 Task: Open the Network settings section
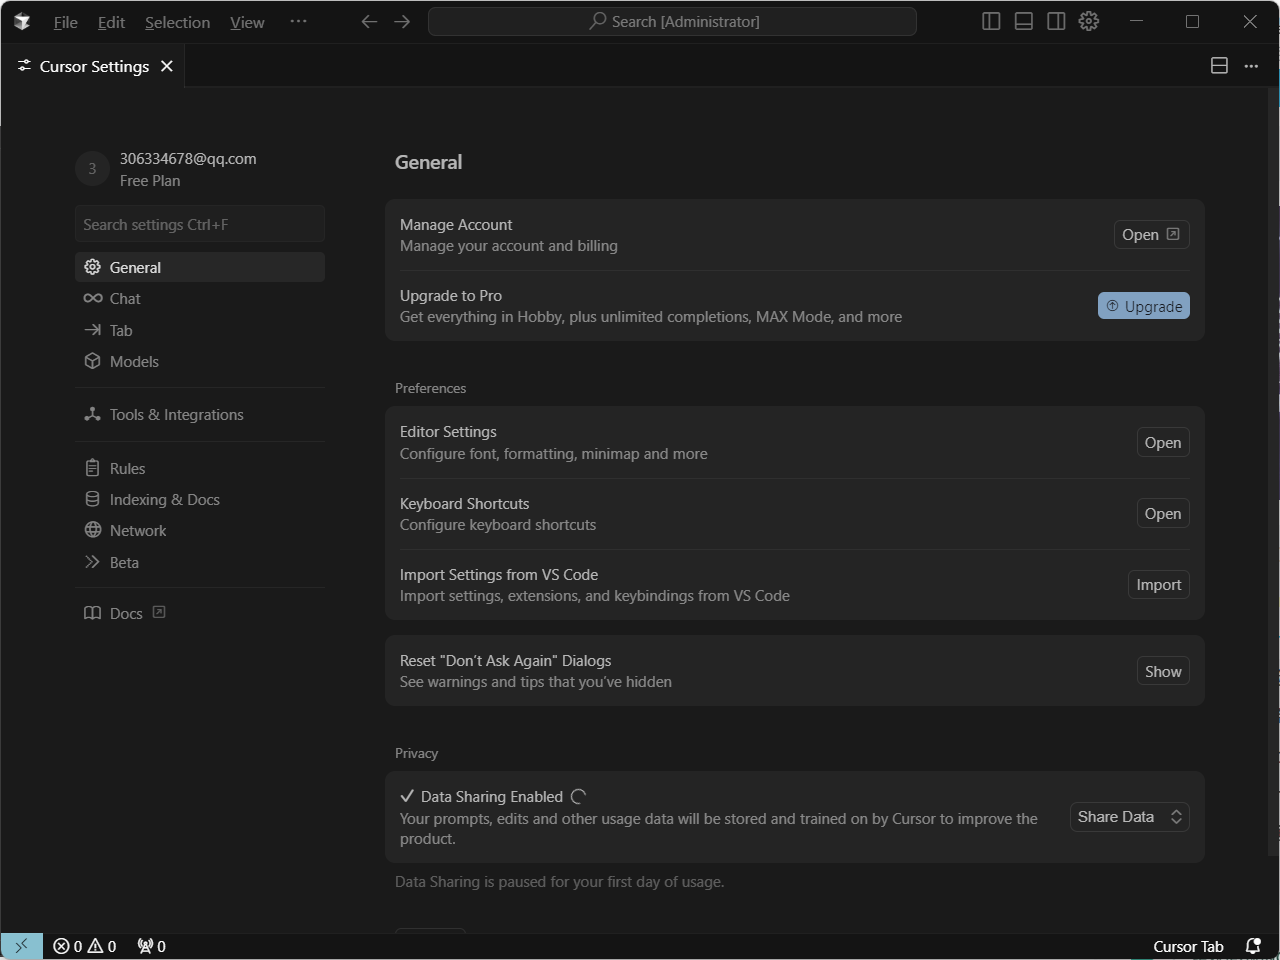point(200,530)
